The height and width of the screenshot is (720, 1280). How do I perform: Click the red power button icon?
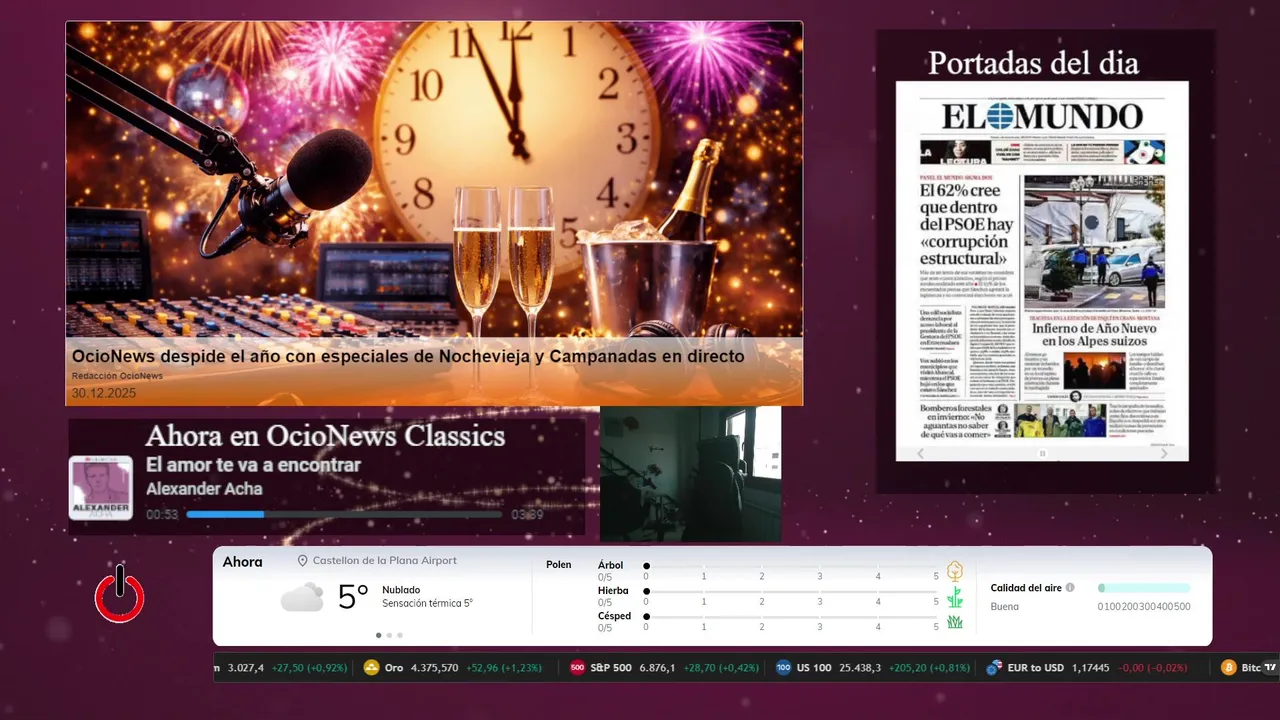pos(120,594)
